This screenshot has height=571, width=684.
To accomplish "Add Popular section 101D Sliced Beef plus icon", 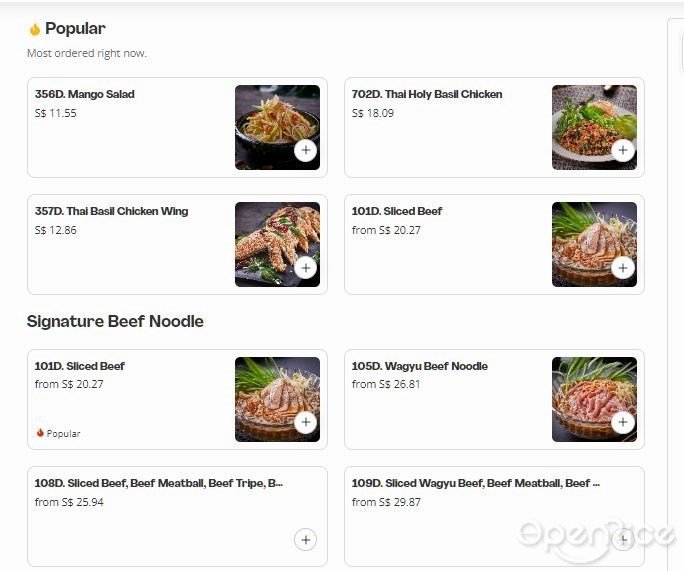I will [623, 267].
